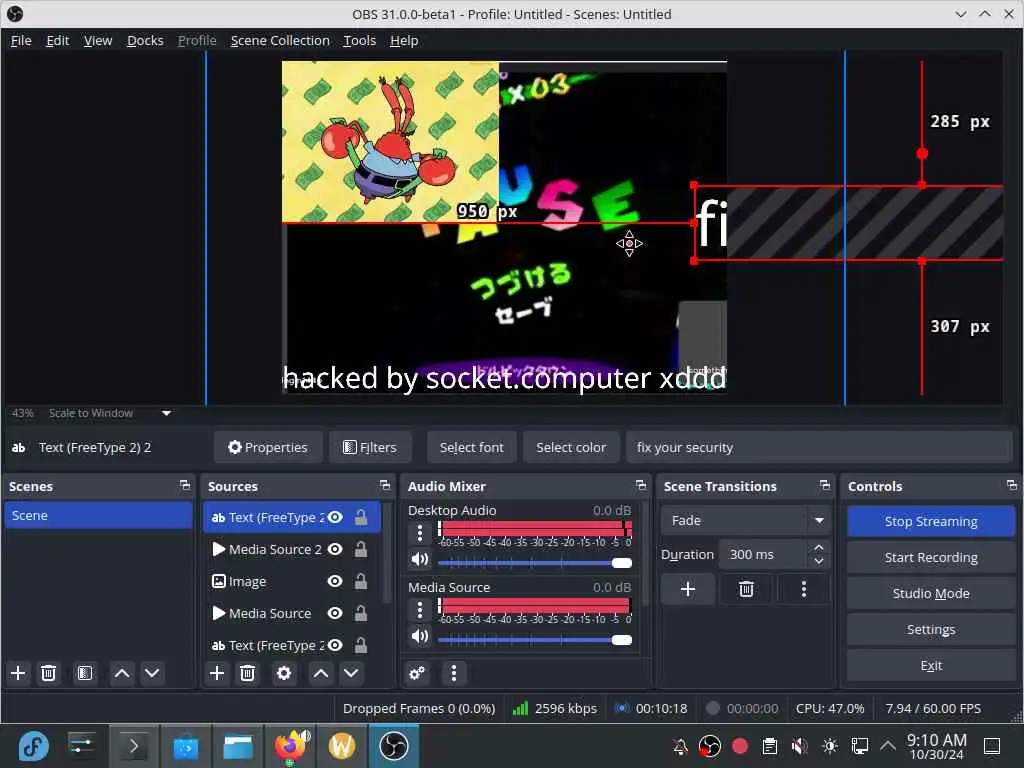Toggle visibility of Image source

click(335, 581)
